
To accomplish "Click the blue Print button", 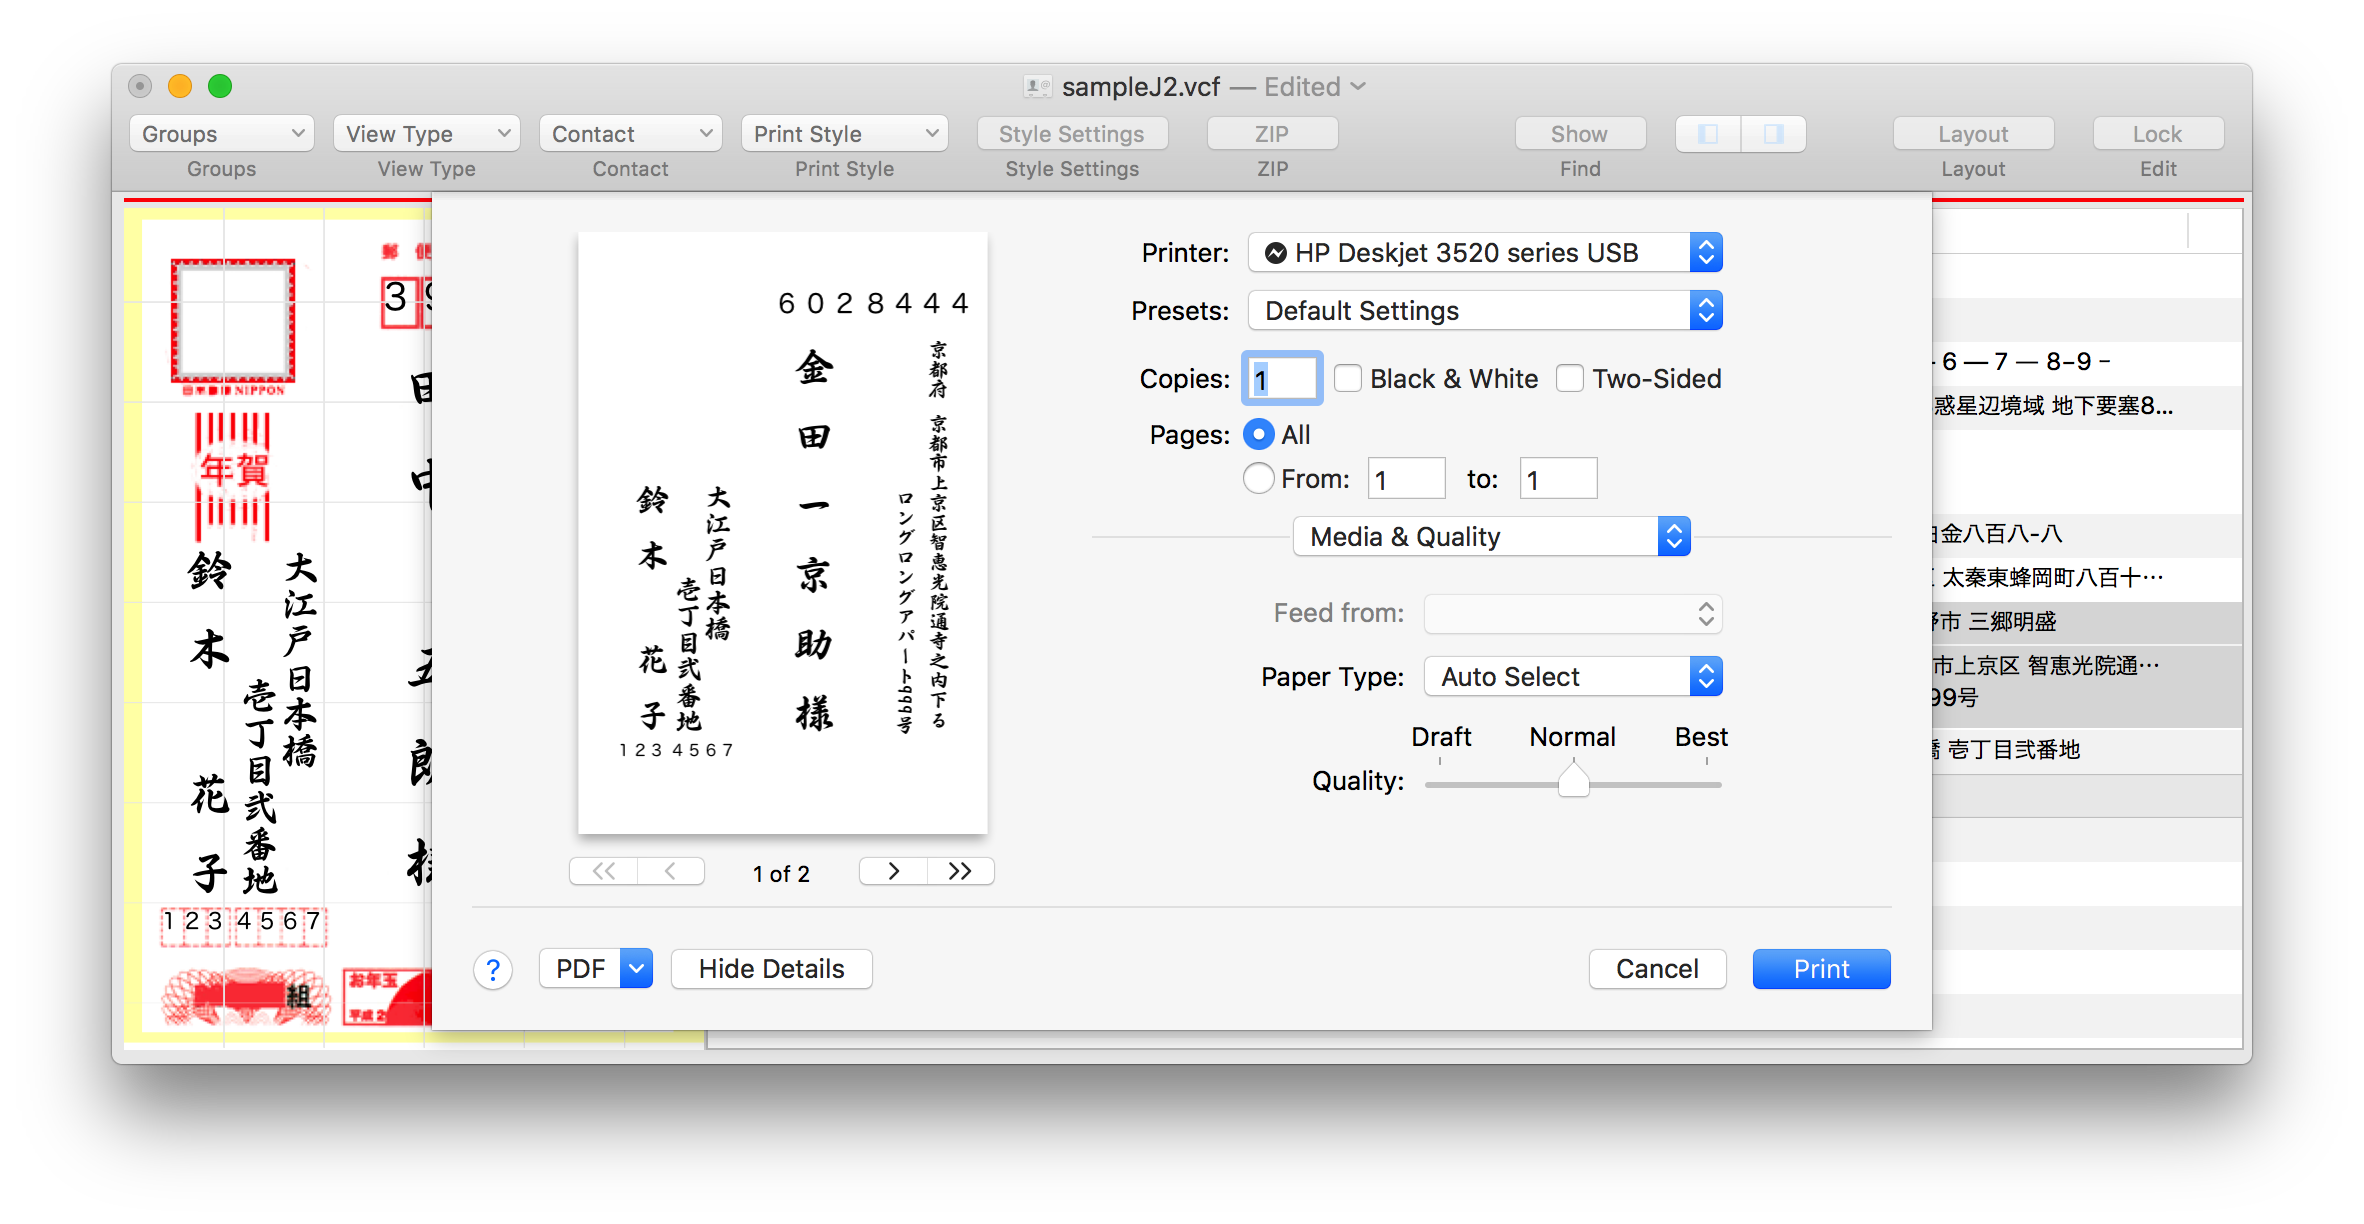I will click(x=1821, y=969).
